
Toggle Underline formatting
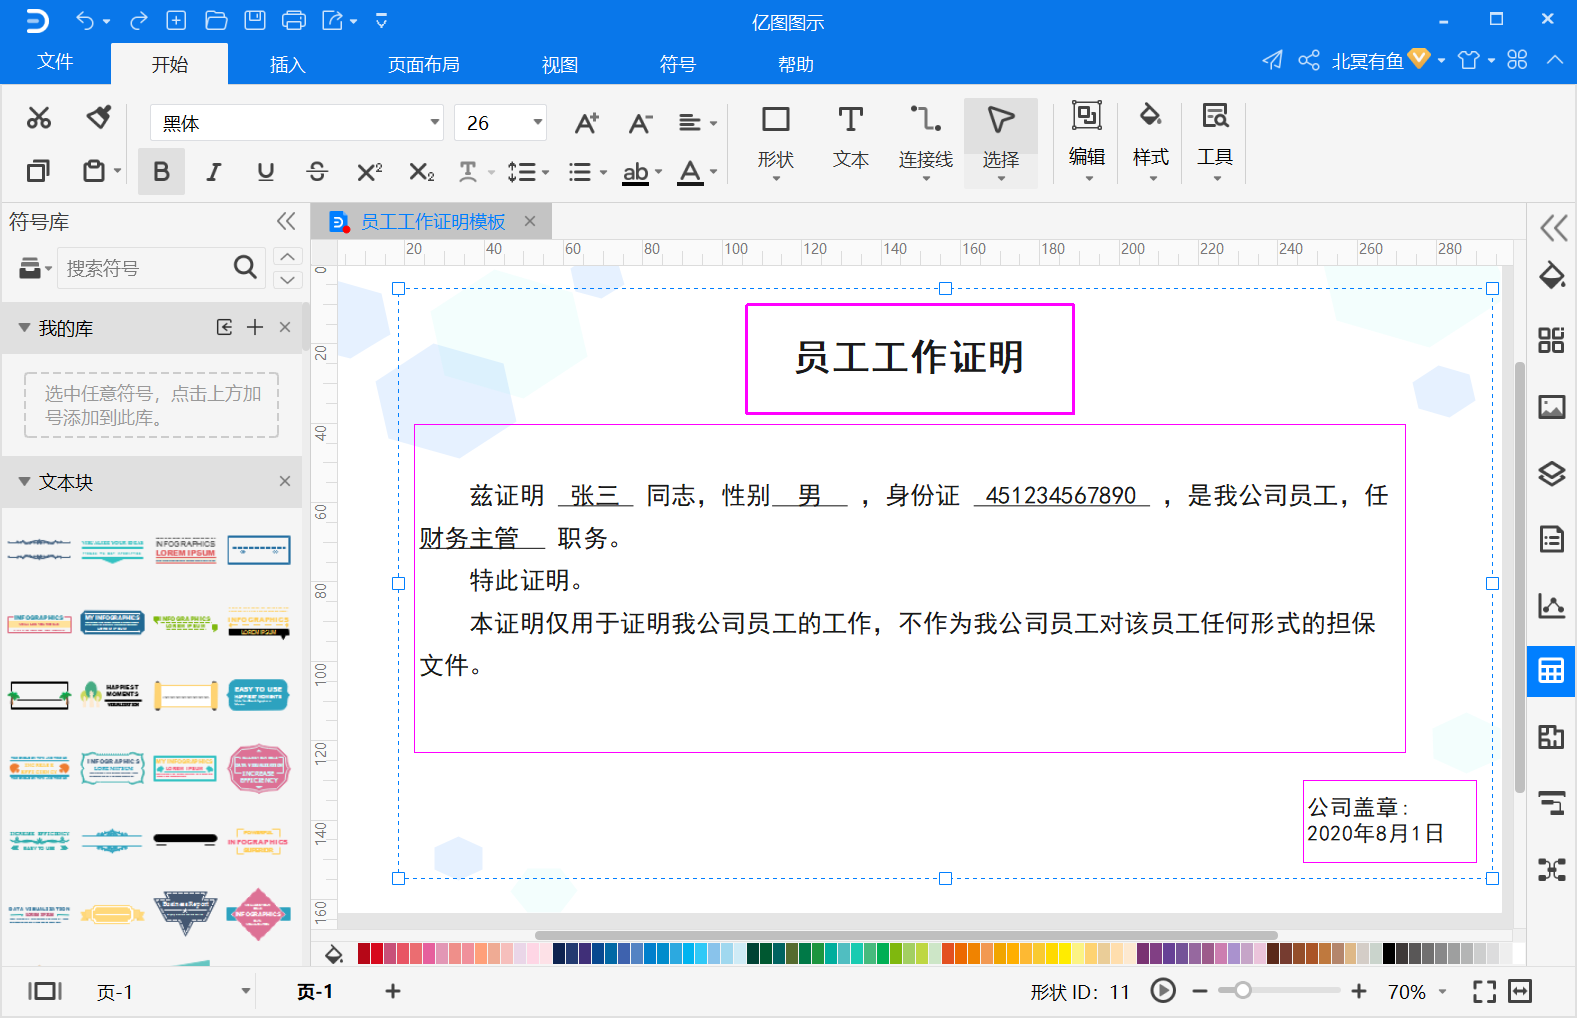pos(265,172)
